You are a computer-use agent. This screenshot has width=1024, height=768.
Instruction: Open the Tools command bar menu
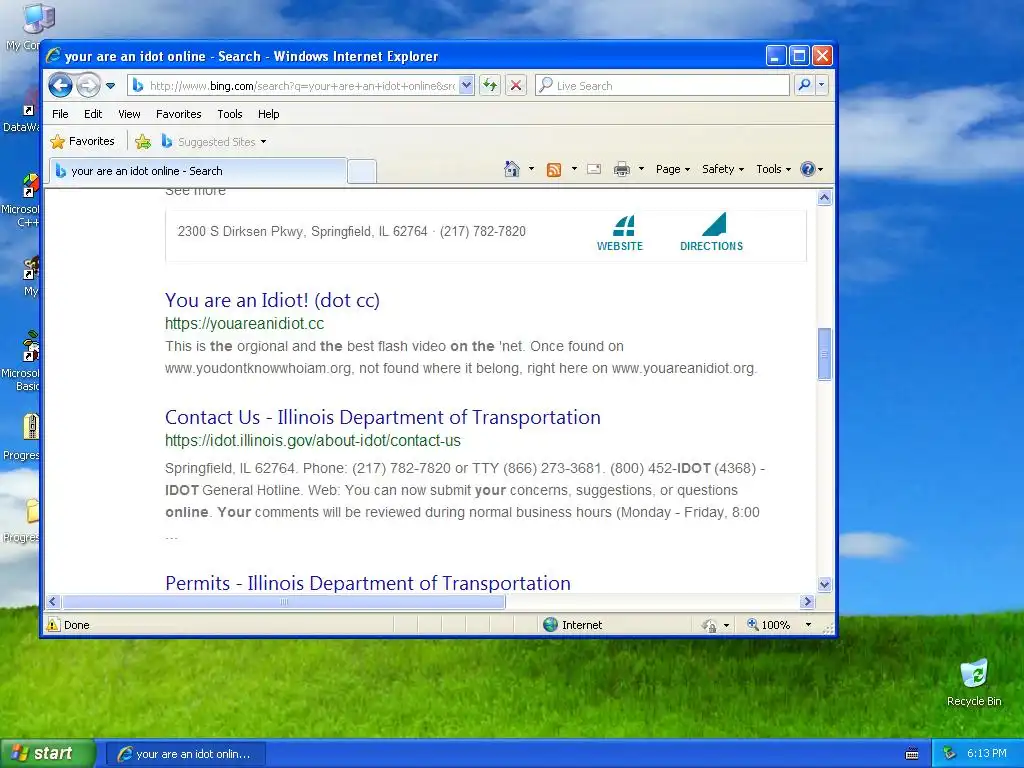click(773, 169)
